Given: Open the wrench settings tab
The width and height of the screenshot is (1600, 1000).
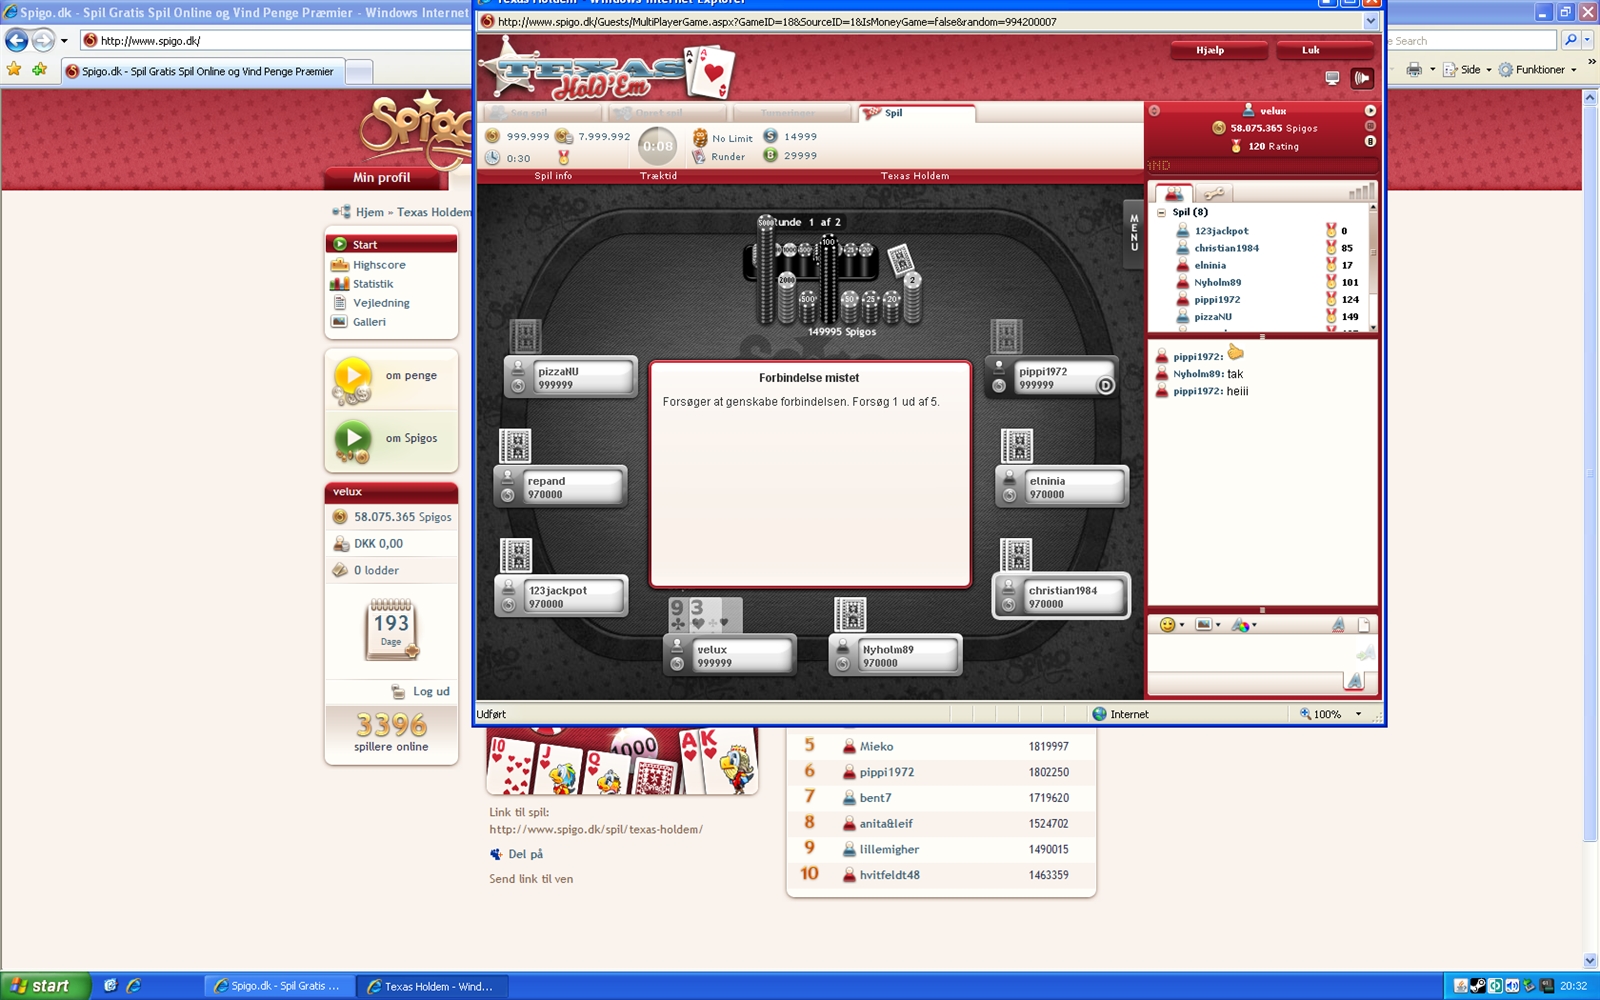Looking at the screenshot, I should point(1213,193).
